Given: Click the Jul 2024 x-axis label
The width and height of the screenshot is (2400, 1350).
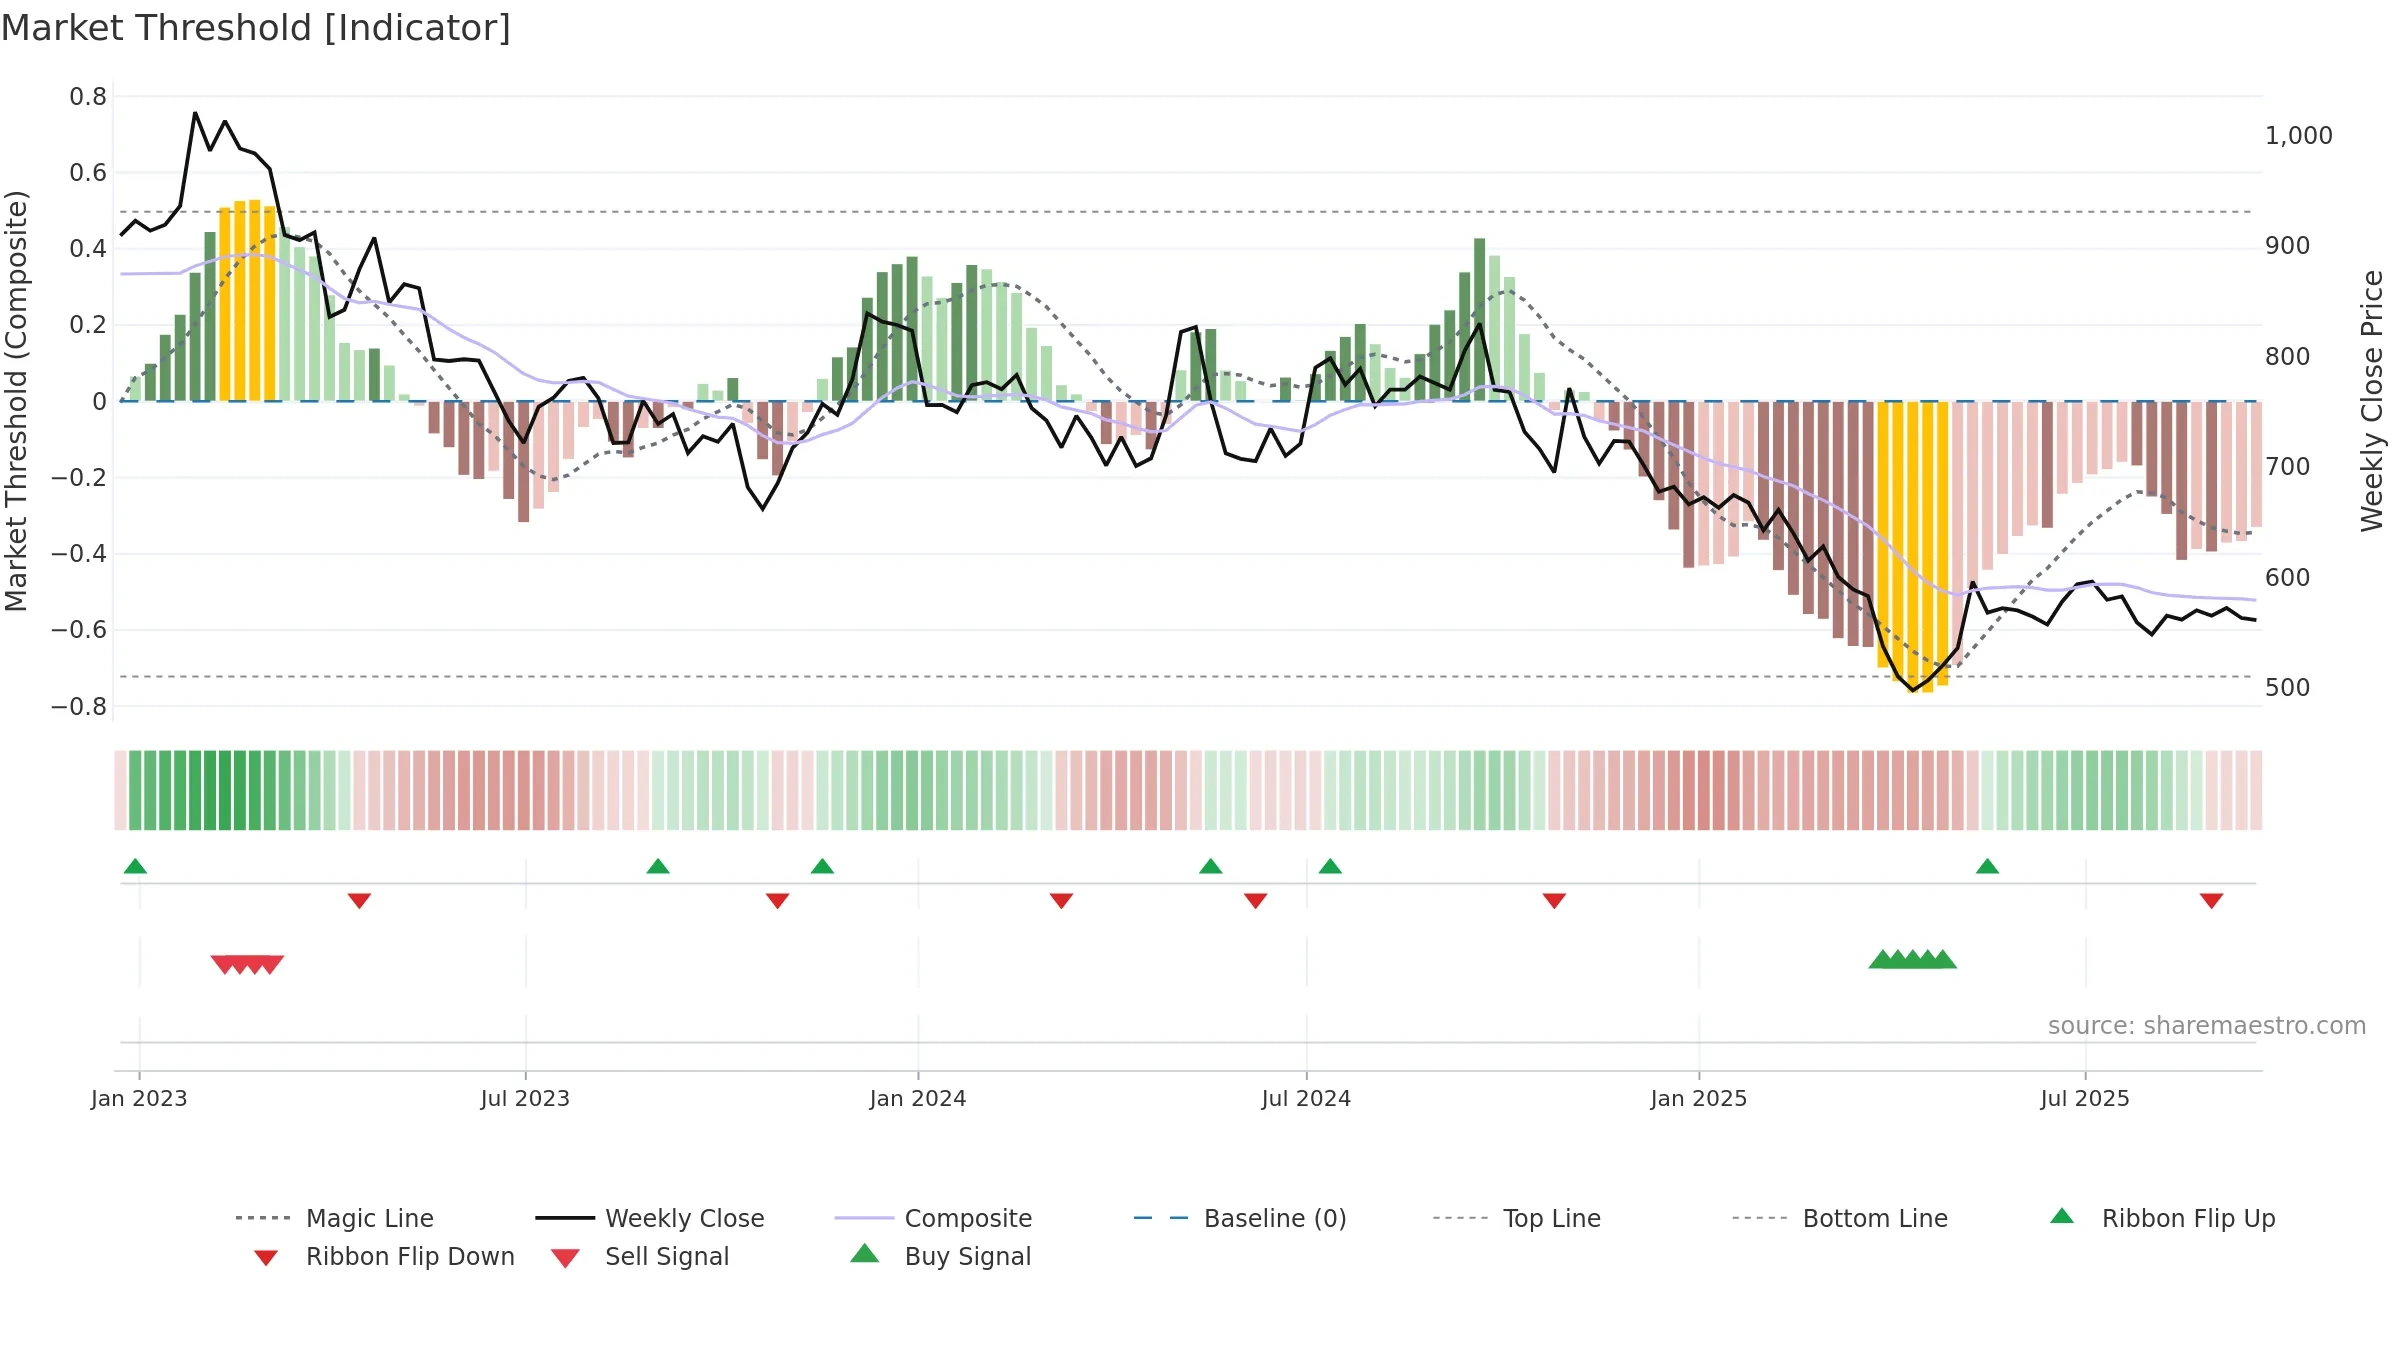Looking at the screenshot, I should coord(1306,1098).
